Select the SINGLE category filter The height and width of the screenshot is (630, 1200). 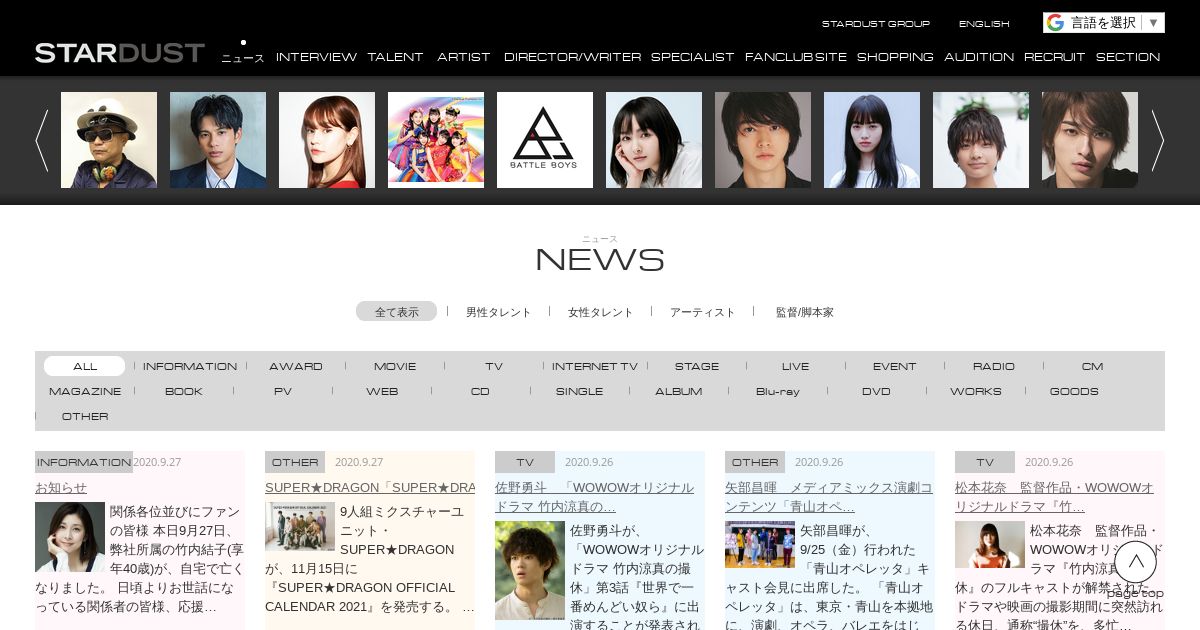[580, 391]
